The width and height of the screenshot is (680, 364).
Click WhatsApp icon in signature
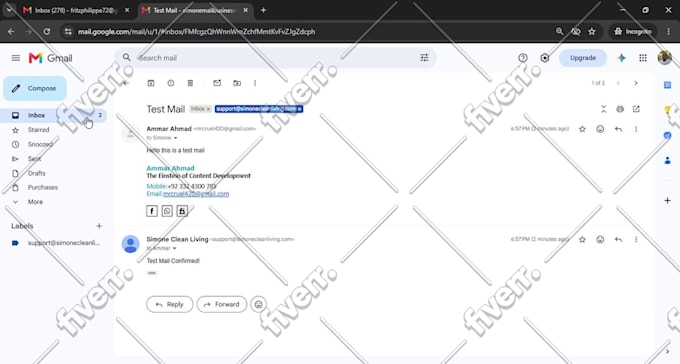167,211
